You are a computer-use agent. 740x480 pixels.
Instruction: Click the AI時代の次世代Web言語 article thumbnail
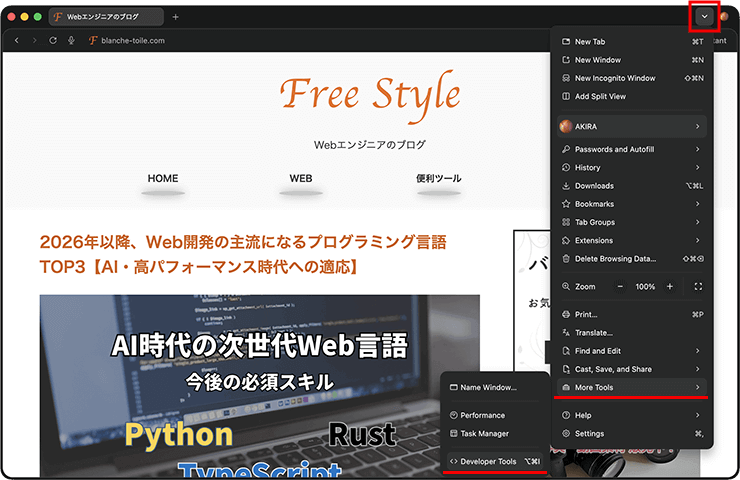pyautogui.click(x=260, y=386)
